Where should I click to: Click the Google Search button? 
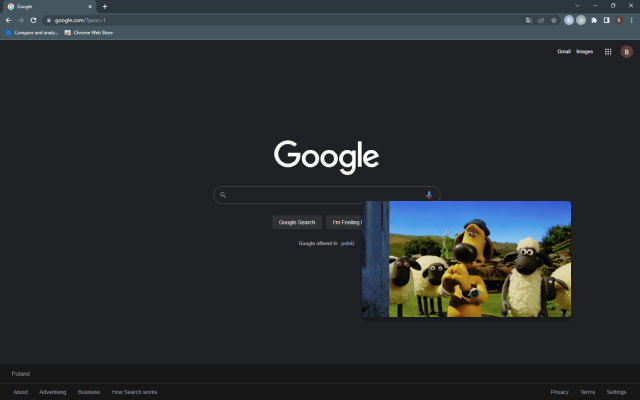pyautogui.click(x=297, y=222)
